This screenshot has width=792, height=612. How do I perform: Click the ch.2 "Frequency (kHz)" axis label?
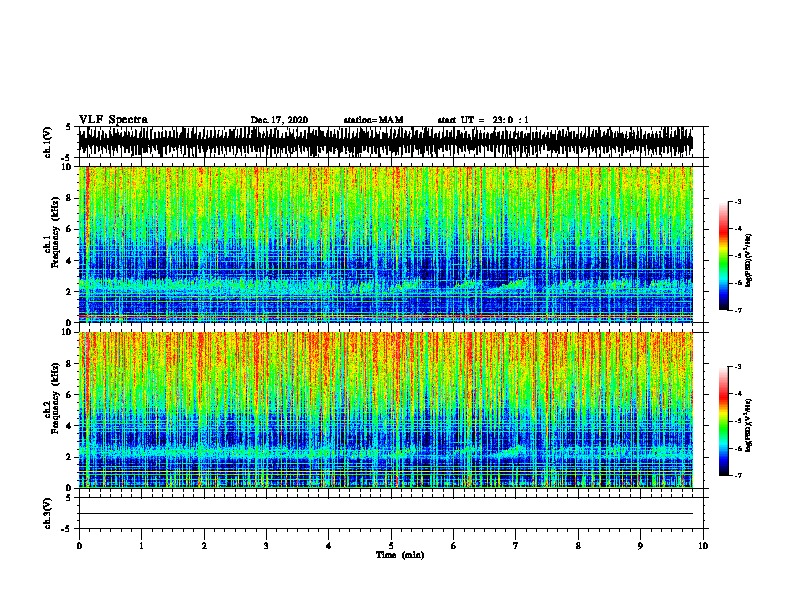pos(55,398)
